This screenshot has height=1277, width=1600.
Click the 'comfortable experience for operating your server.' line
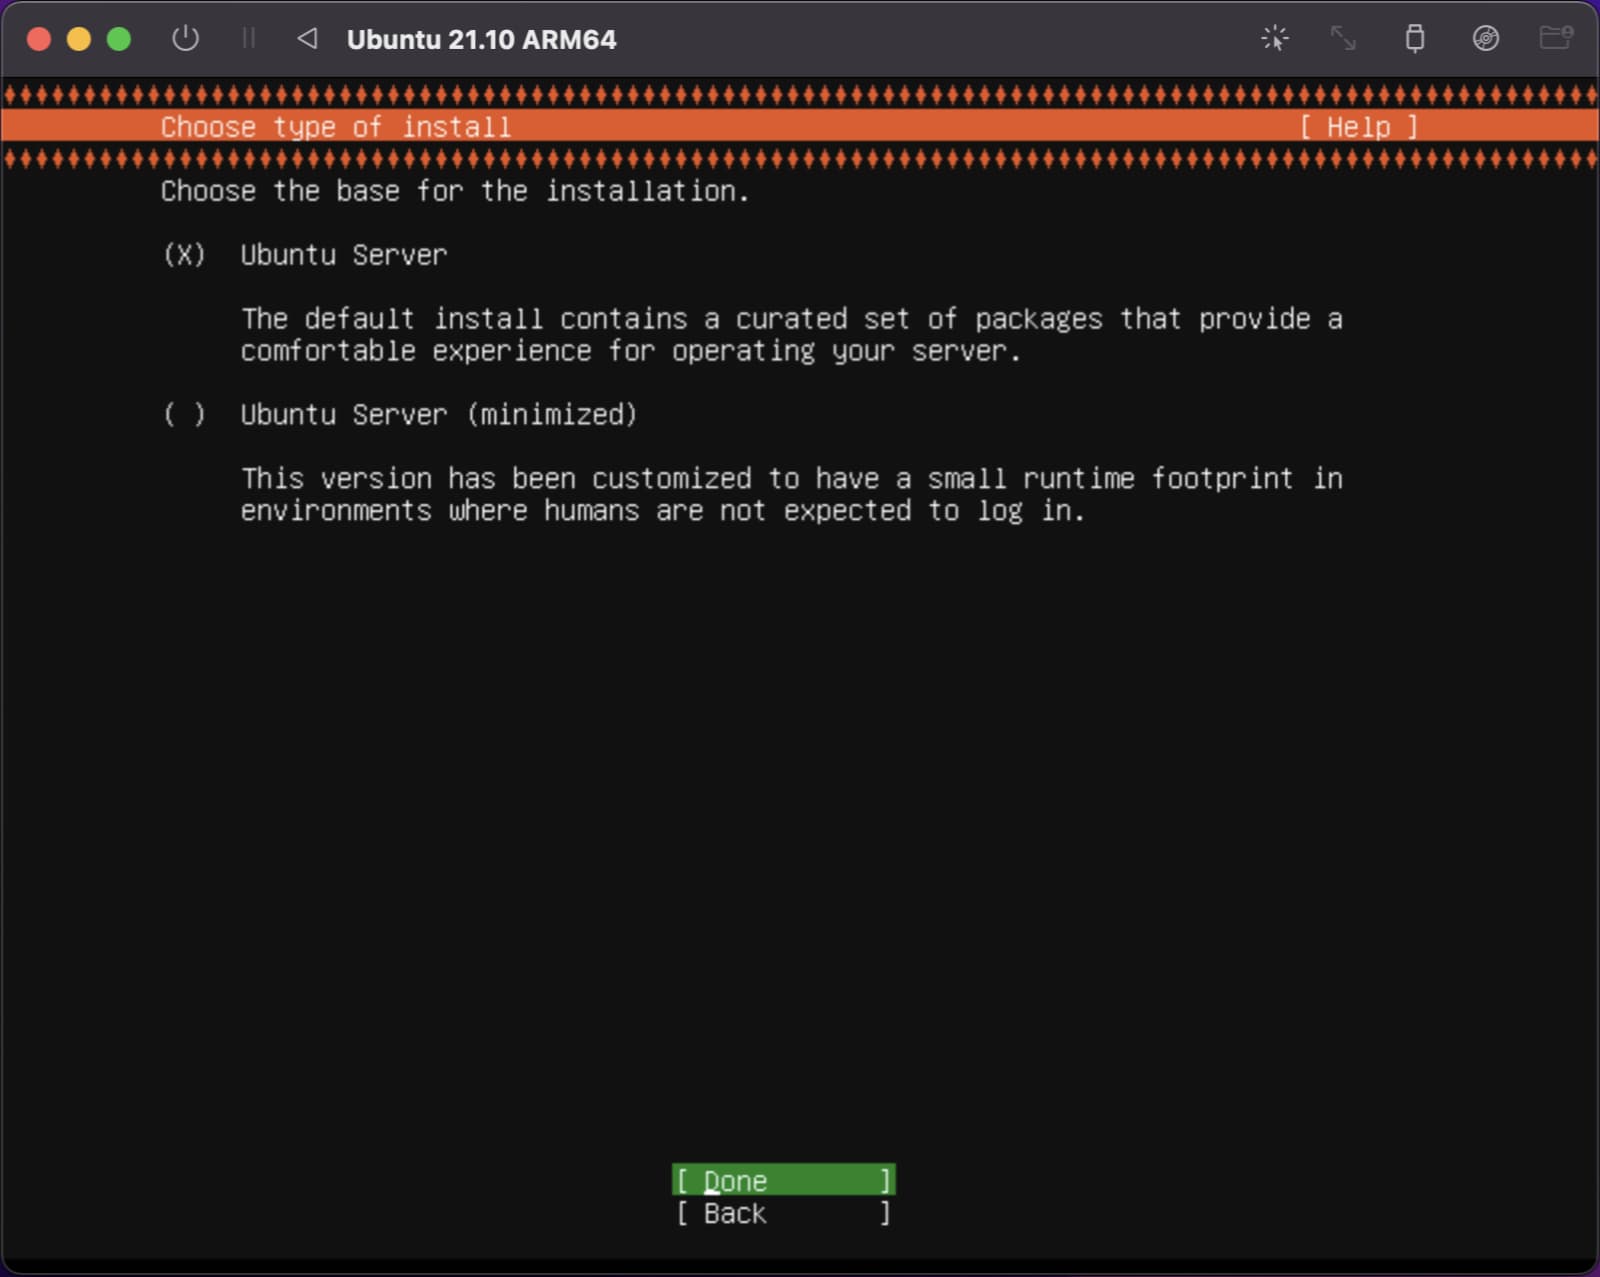coord(631,351)
